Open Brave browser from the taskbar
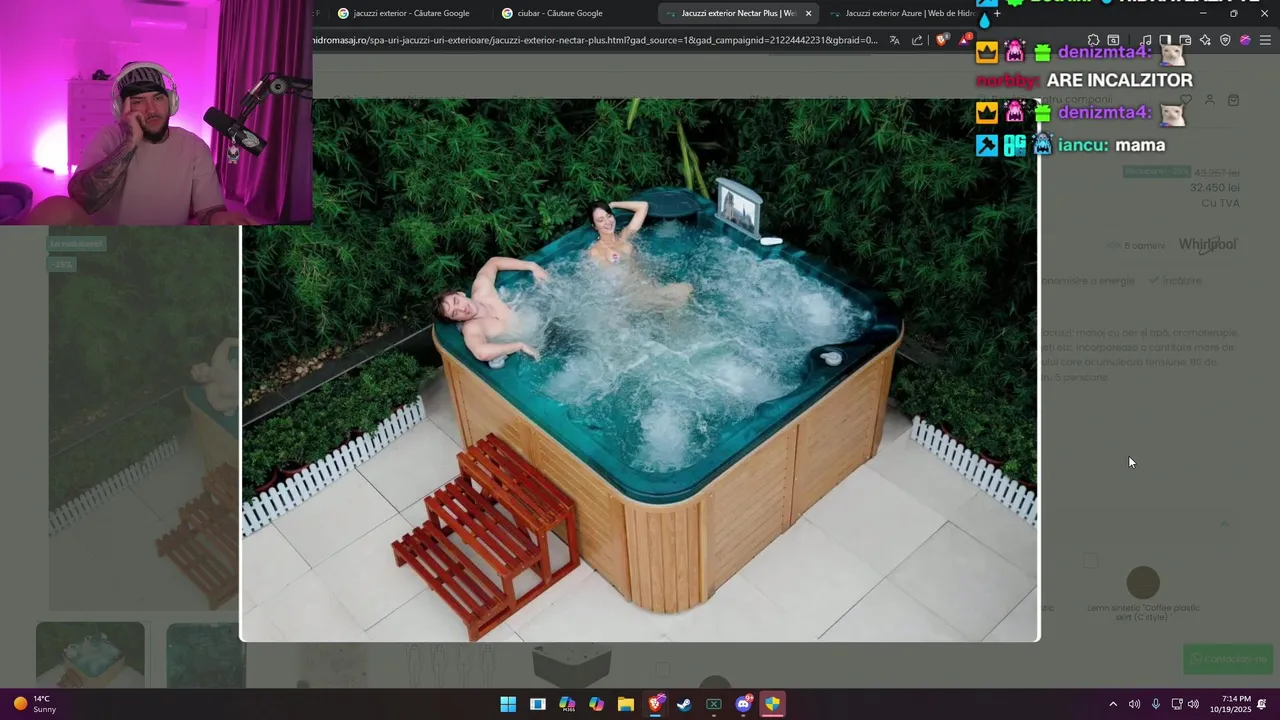Viewport: 1280px width, 720px height. click(x=655, y=704)
